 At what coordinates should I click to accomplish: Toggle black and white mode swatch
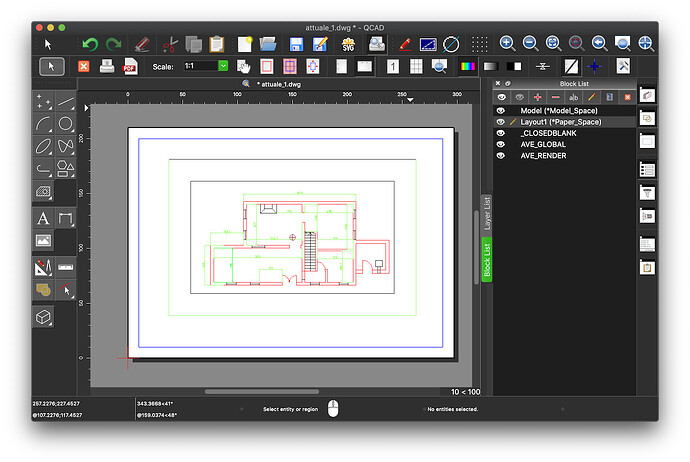514,66
